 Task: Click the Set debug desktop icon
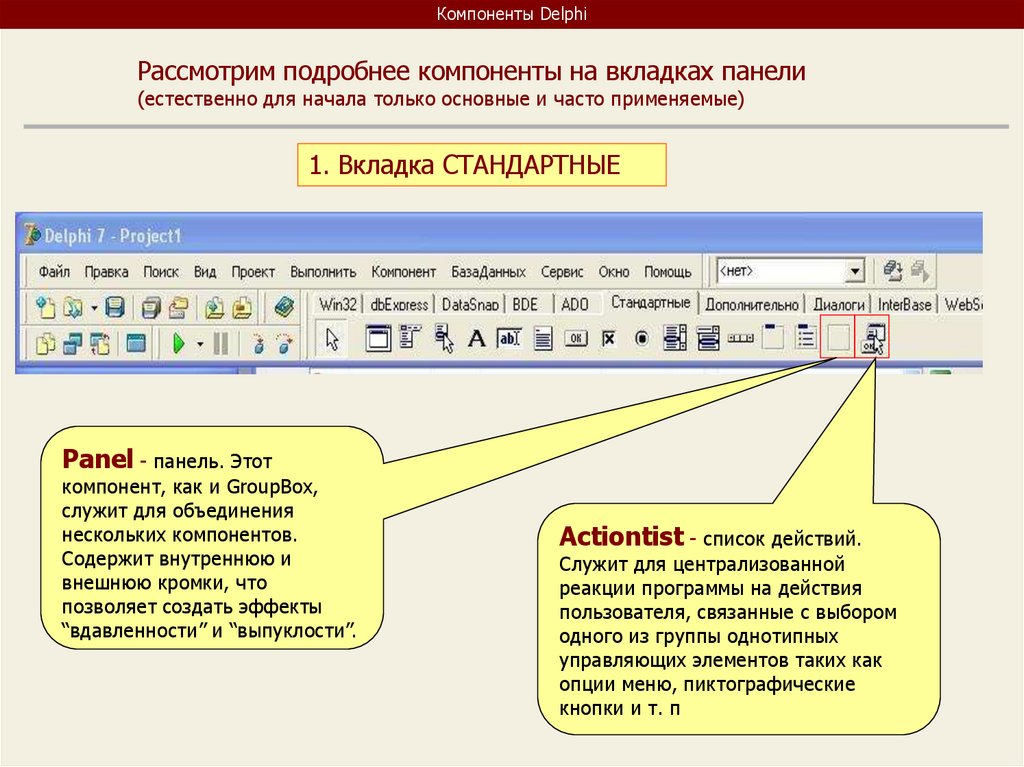920,270
